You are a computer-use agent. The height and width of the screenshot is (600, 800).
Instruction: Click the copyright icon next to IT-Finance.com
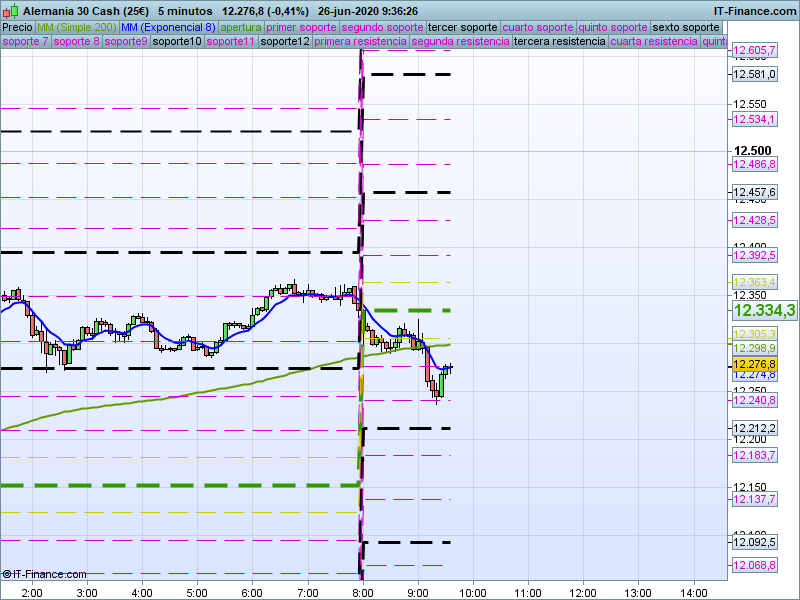click(6, 574)
